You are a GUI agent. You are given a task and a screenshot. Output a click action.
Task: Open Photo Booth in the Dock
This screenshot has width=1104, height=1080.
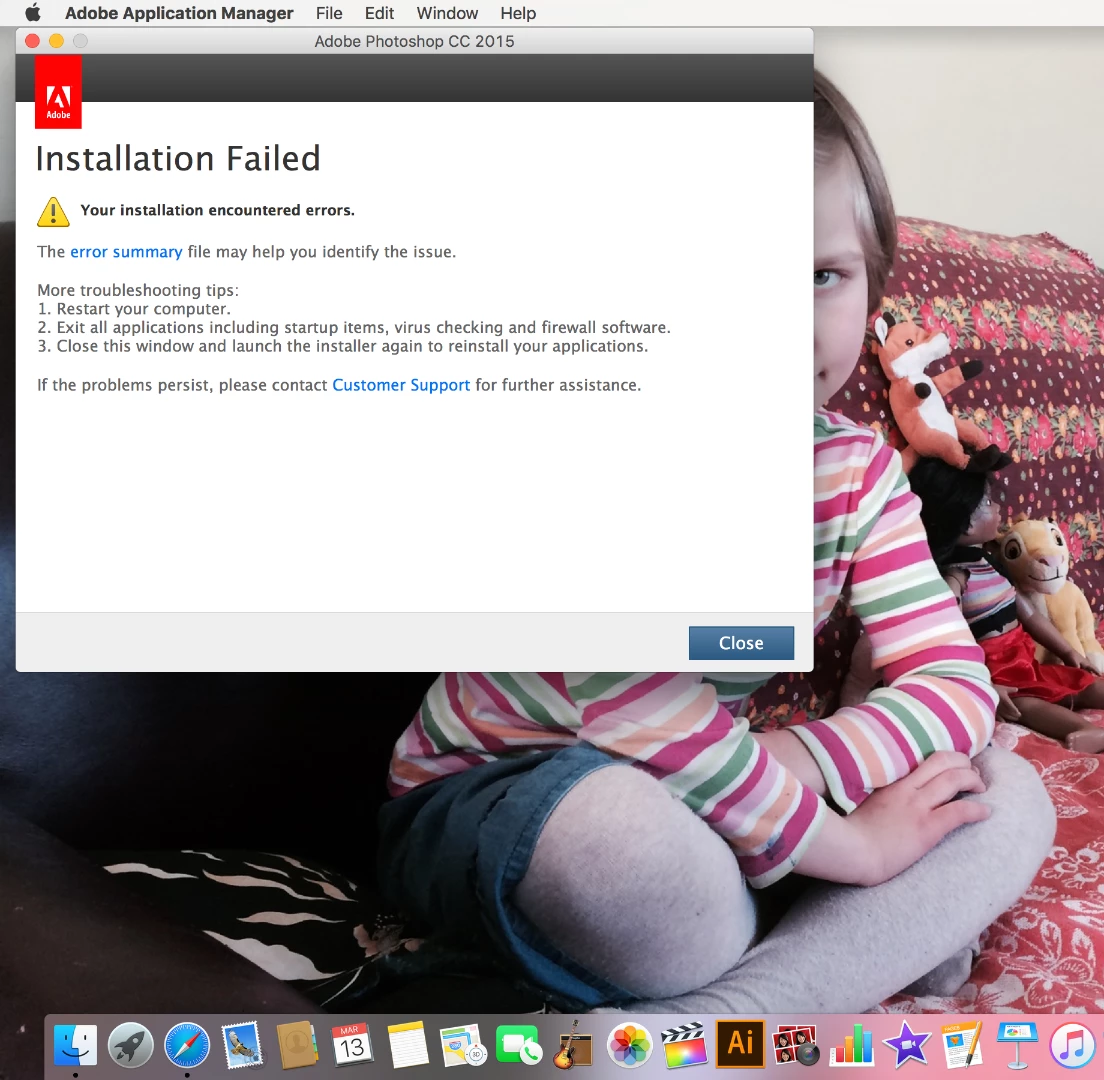pos(796,1045)
